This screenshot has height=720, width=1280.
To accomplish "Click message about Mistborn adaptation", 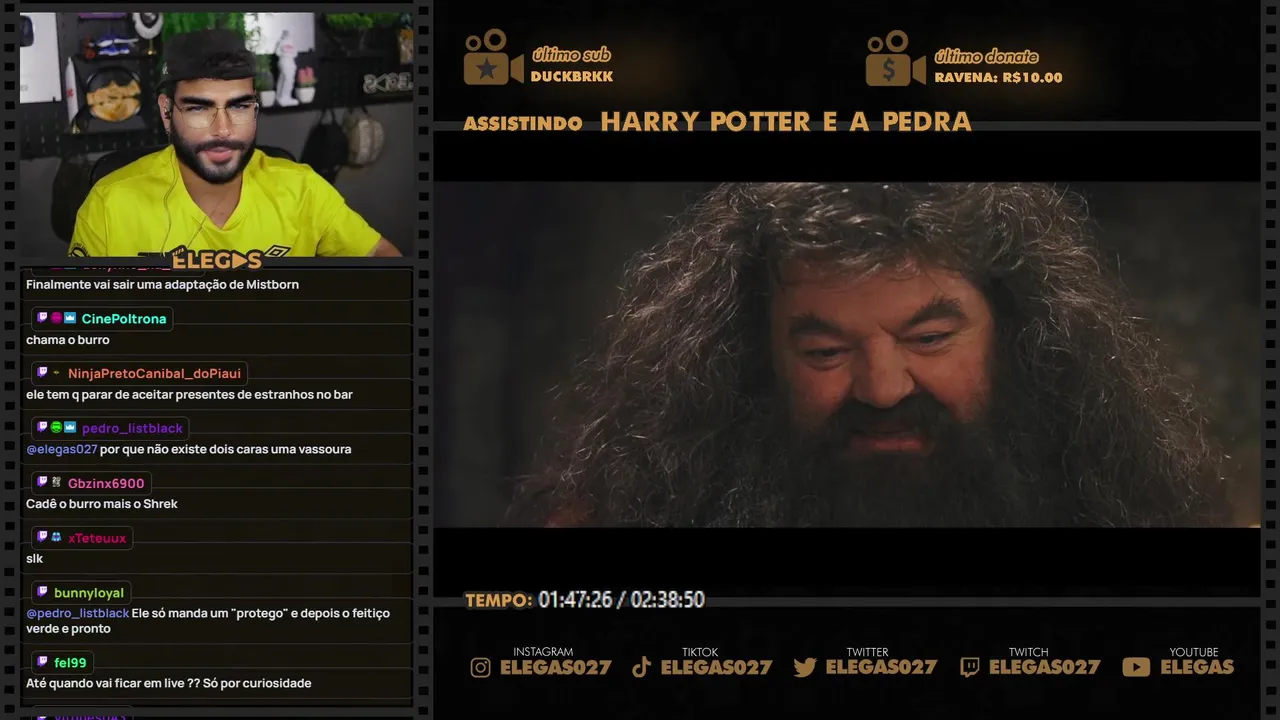I will tap(162, 285).
